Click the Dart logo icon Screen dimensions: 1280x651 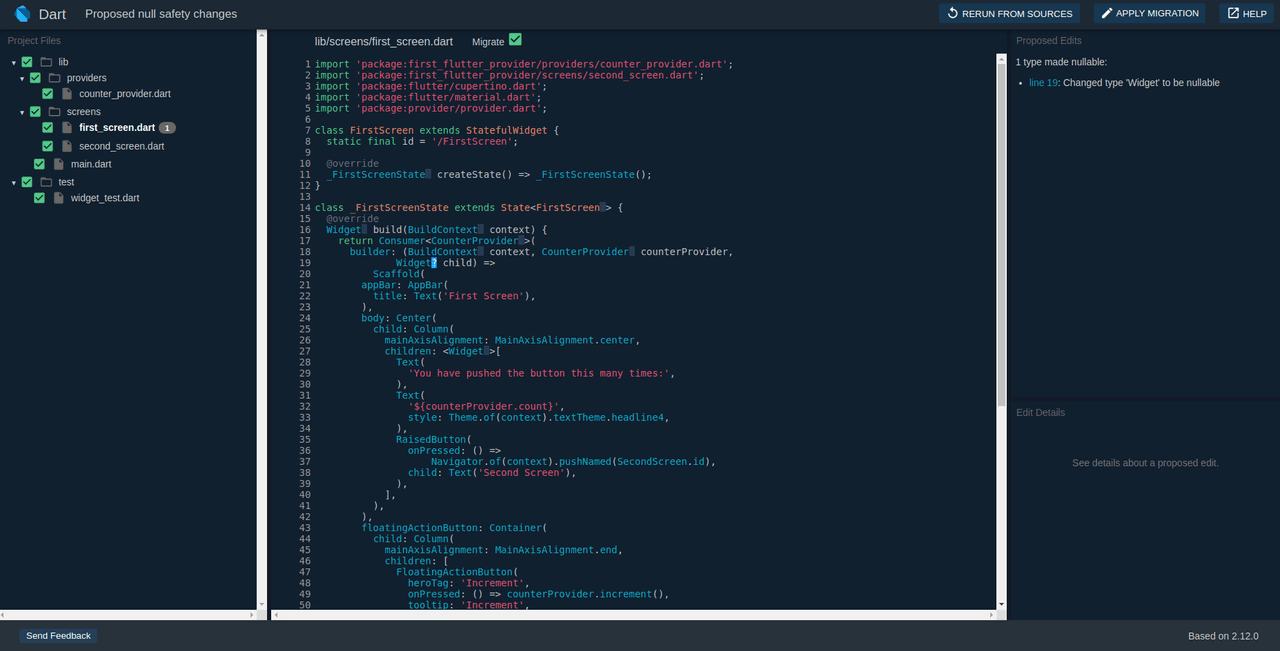(22, 14)
